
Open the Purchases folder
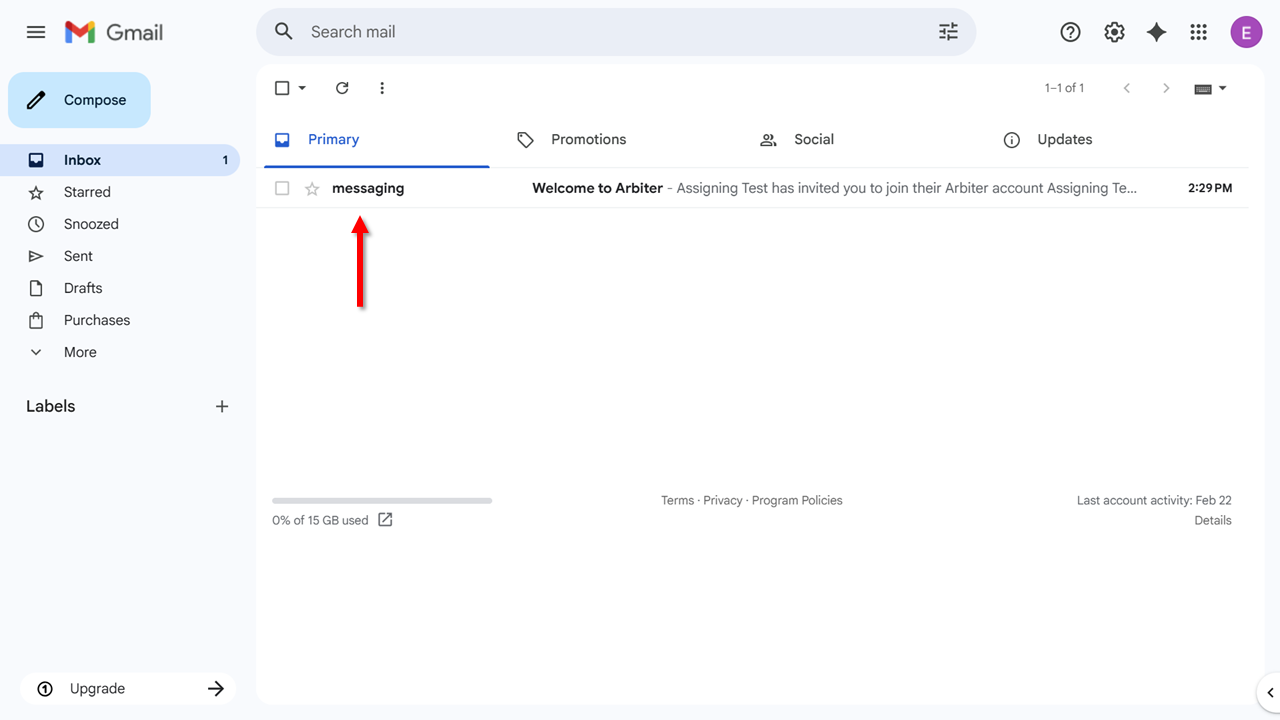coord(120,320)
